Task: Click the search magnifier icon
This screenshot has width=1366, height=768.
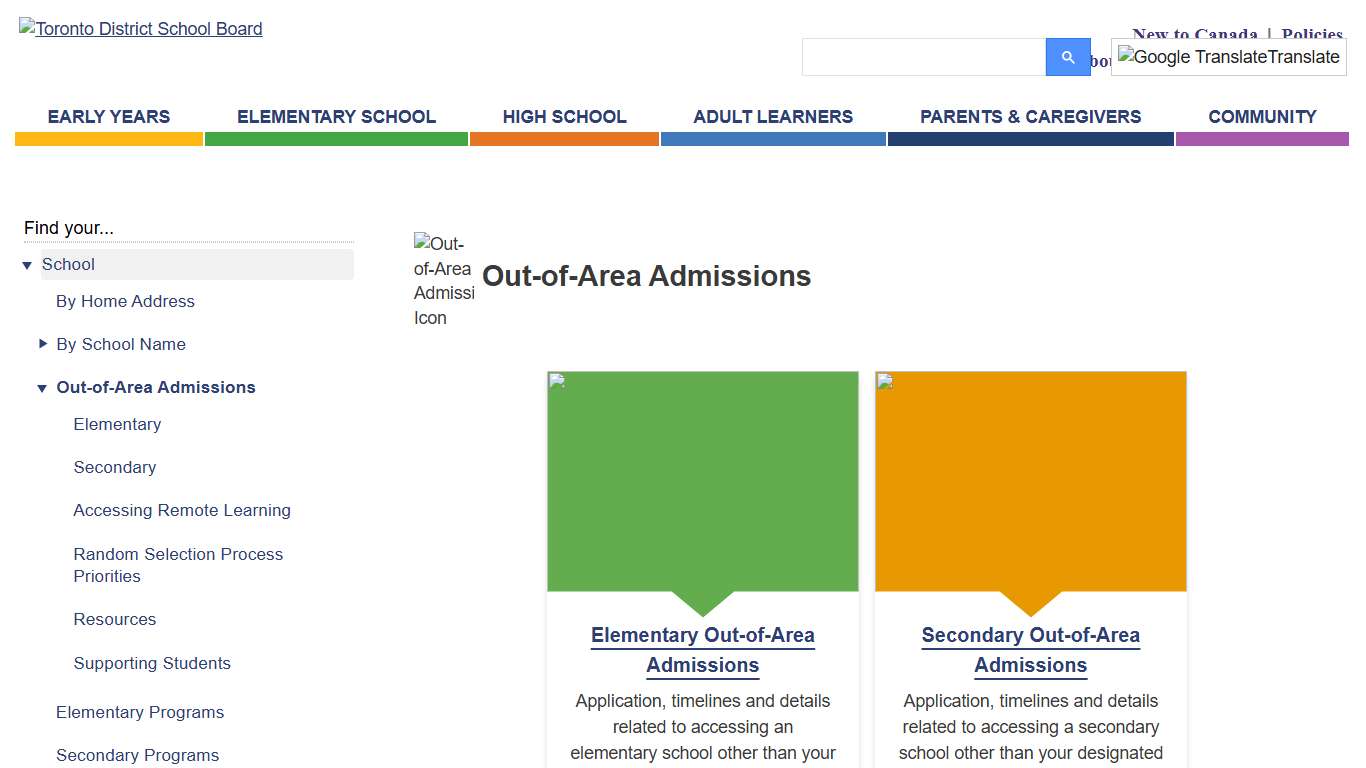Action: (x=1067, y=57)
